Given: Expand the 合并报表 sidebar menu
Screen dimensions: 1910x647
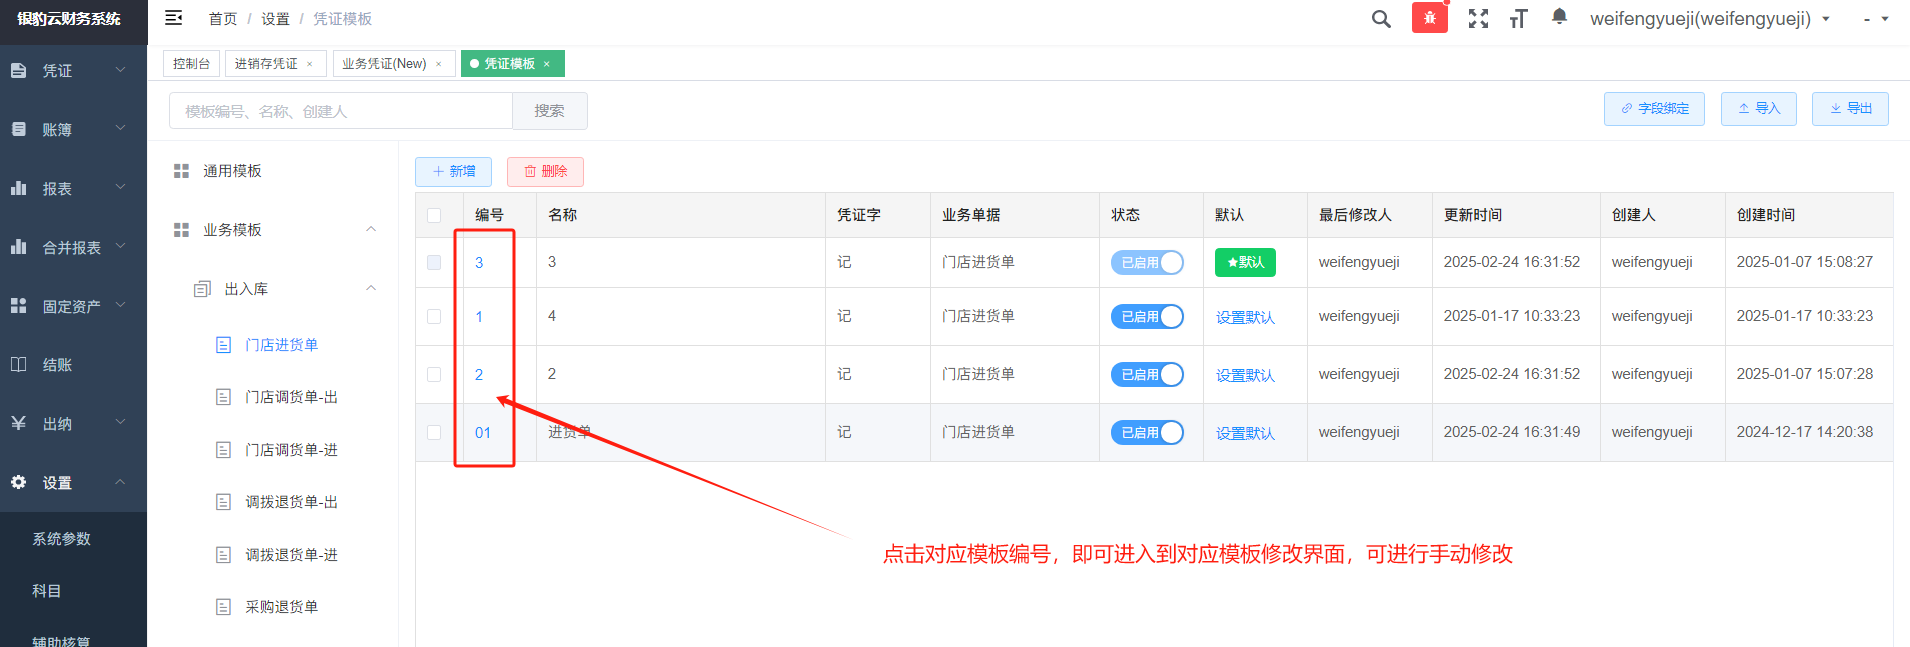Looking at the screenshot, I should [x=121, y=246].
